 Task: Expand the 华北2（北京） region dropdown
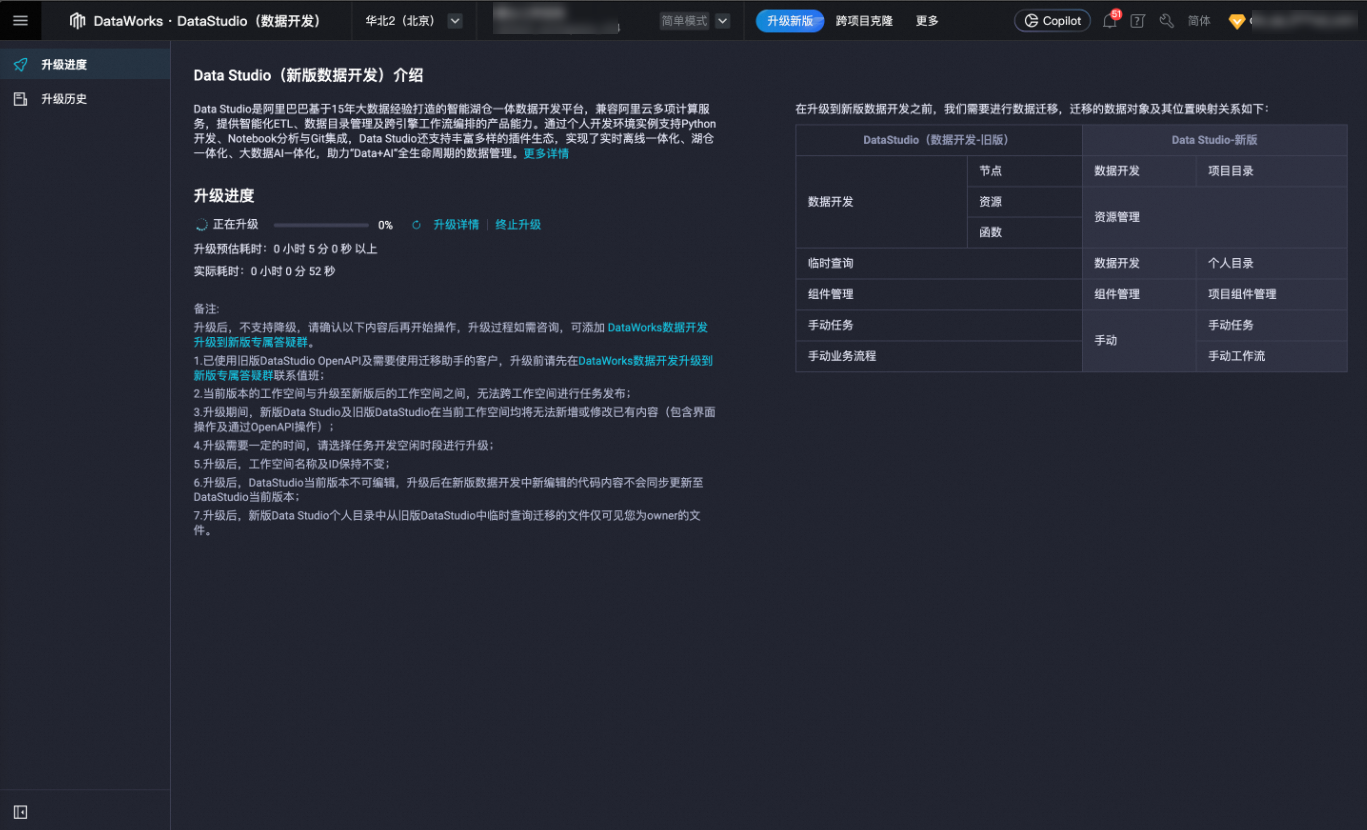tap(455, 21)
